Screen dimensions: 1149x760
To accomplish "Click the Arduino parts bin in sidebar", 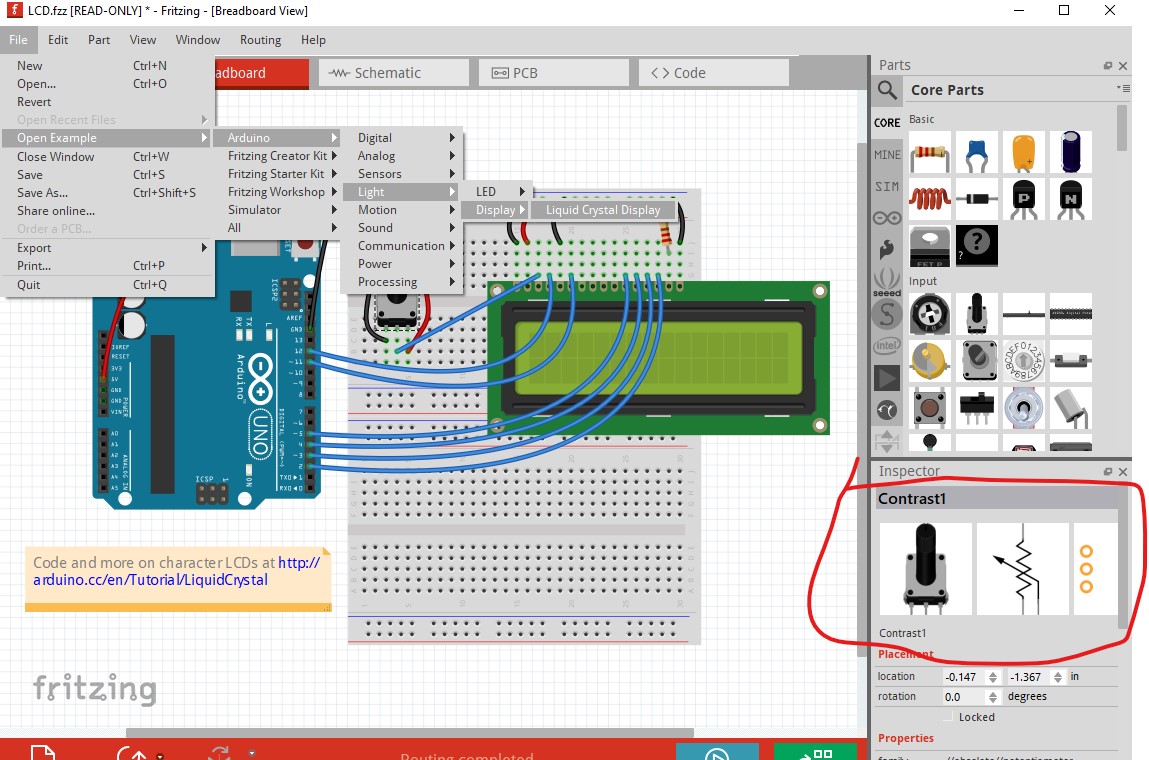I will coord(886,218).
